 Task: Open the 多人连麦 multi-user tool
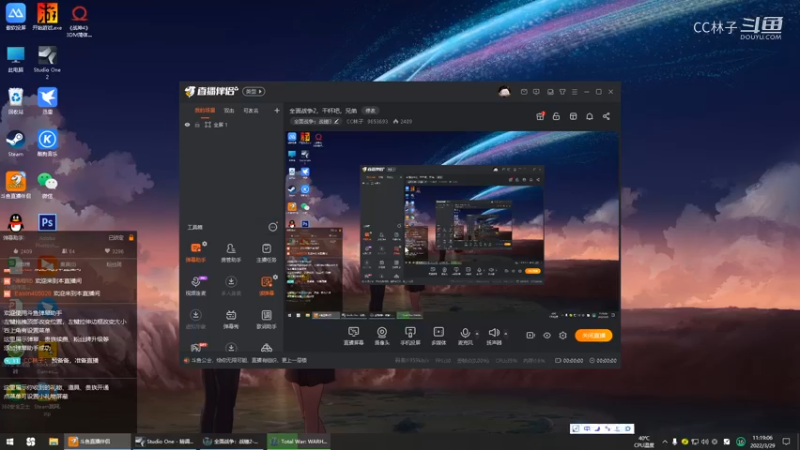(231, 286)
